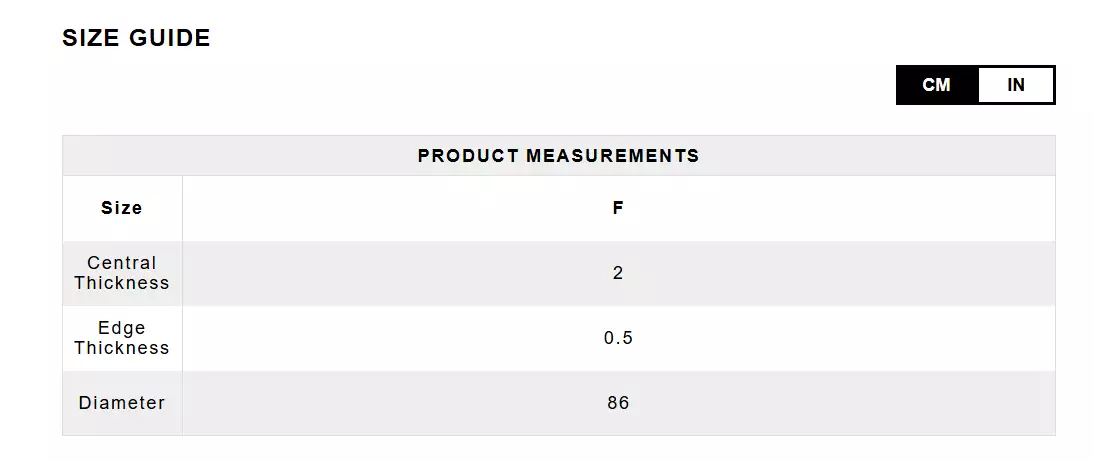Click the Edge Thickness row label
1093x461 pixels.
click(122, 338)
